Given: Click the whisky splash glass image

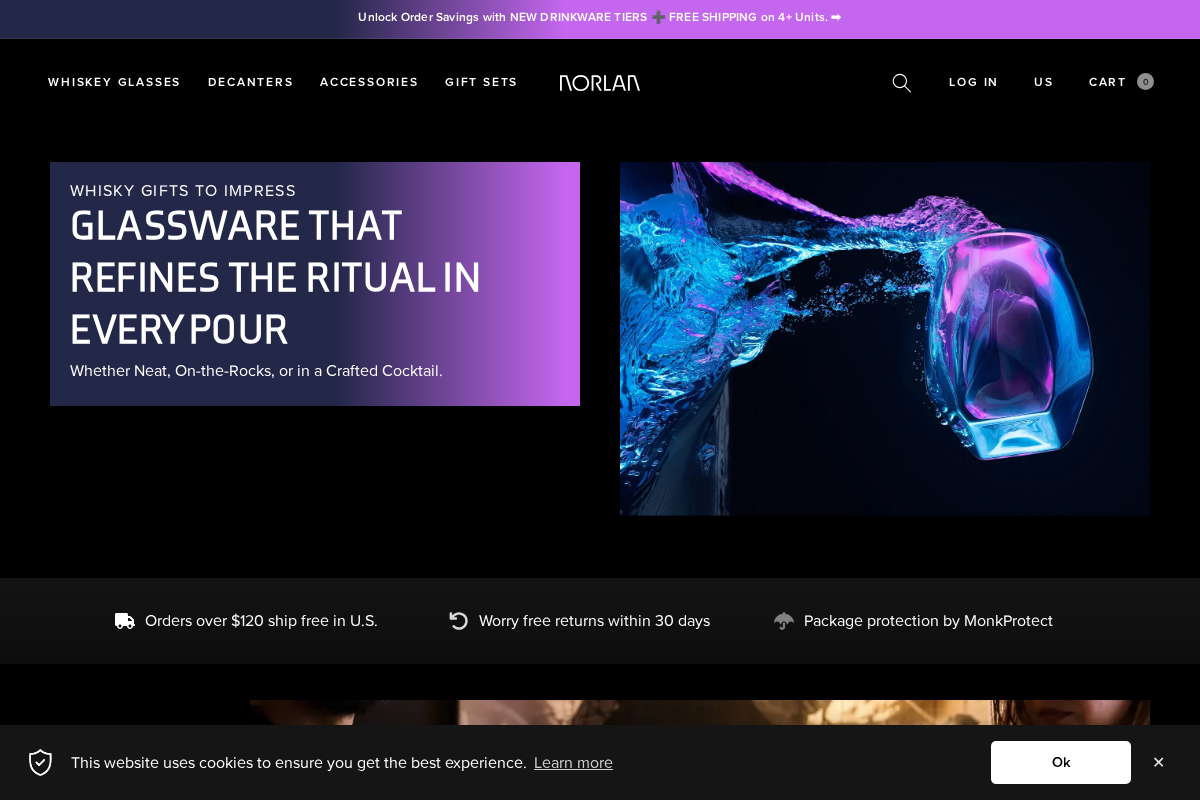Looking at the screenshot, I should 884,338.
